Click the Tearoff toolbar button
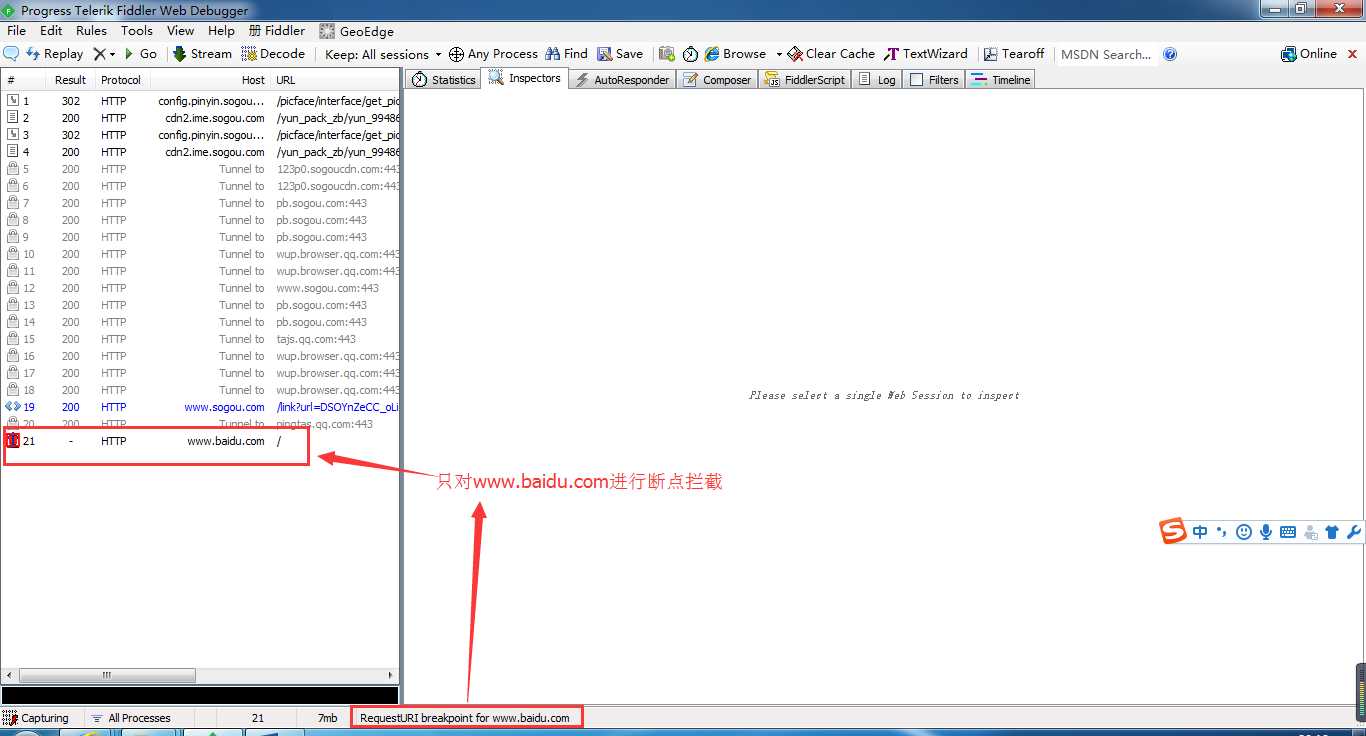 click(1014, 54)
